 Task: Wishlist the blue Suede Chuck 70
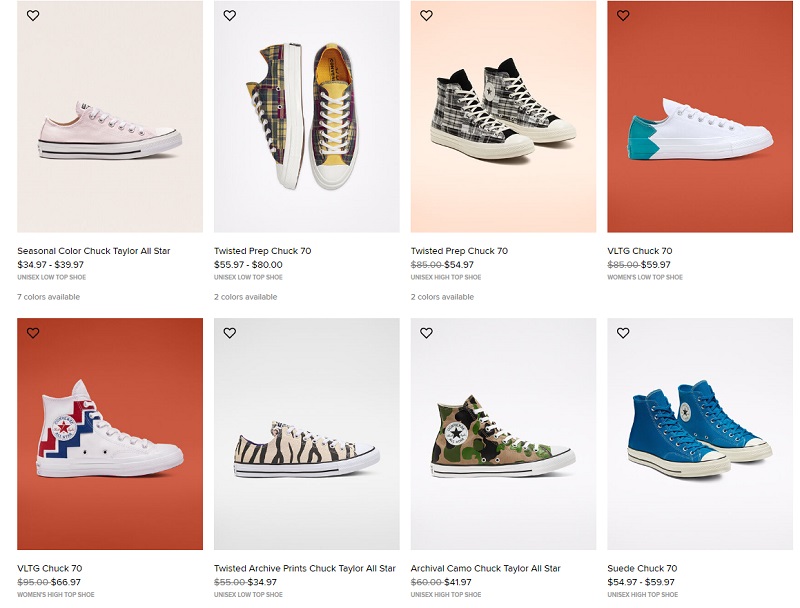[x=623, y=333]
